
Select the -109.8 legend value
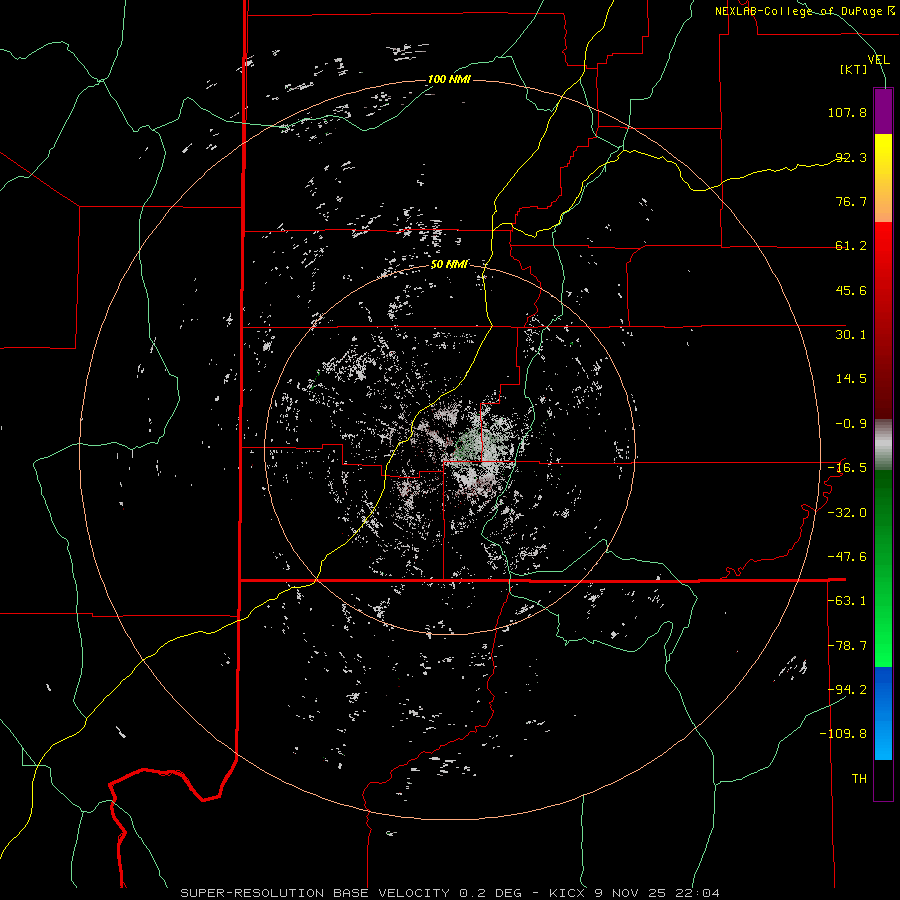click(x=844, y=734)
